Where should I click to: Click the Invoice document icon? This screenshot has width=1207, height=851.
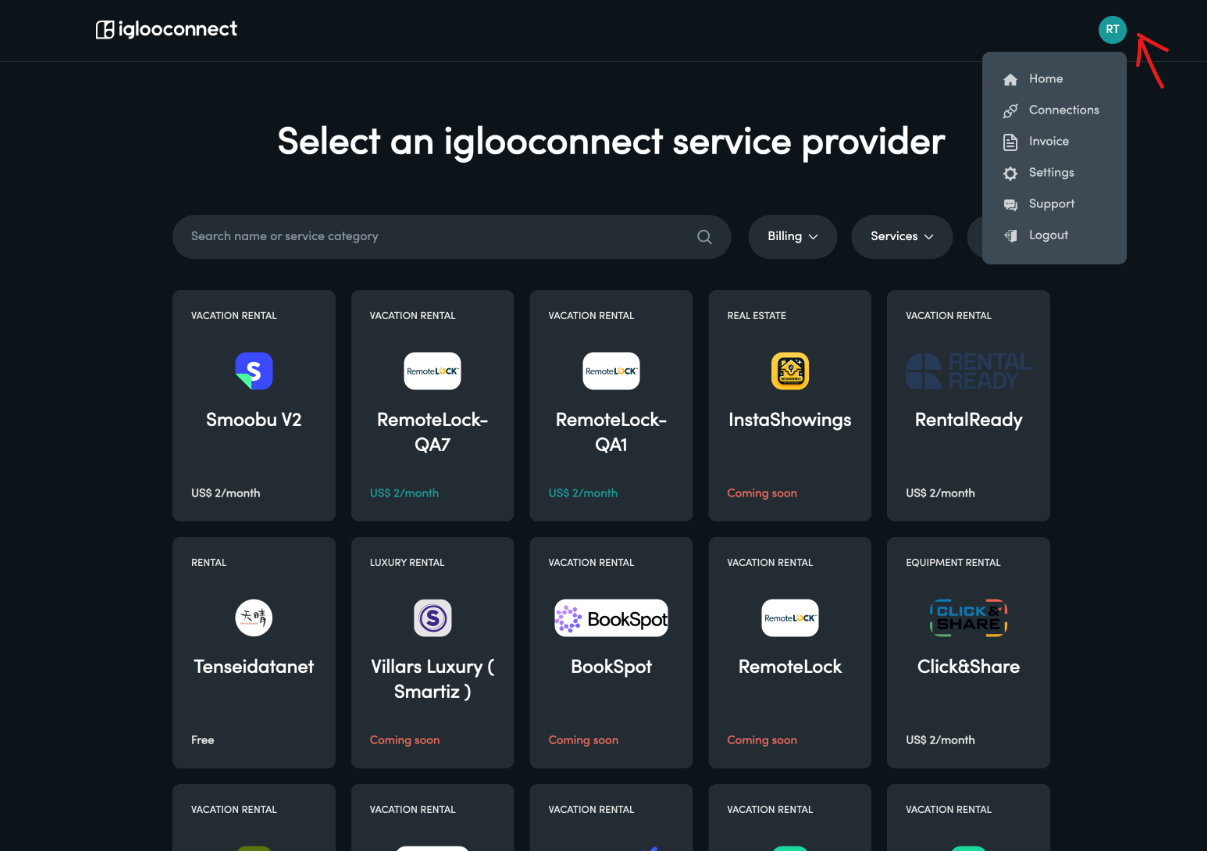[x=1010, y=142]
